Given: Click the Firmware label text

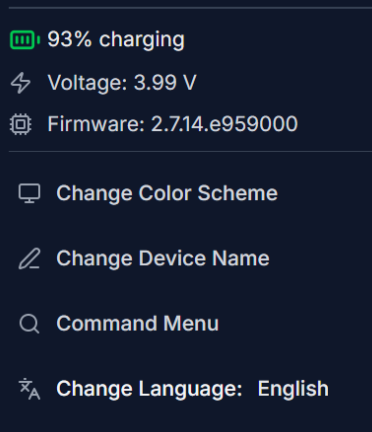Looking at the screenshot, I should click(96, 124).
